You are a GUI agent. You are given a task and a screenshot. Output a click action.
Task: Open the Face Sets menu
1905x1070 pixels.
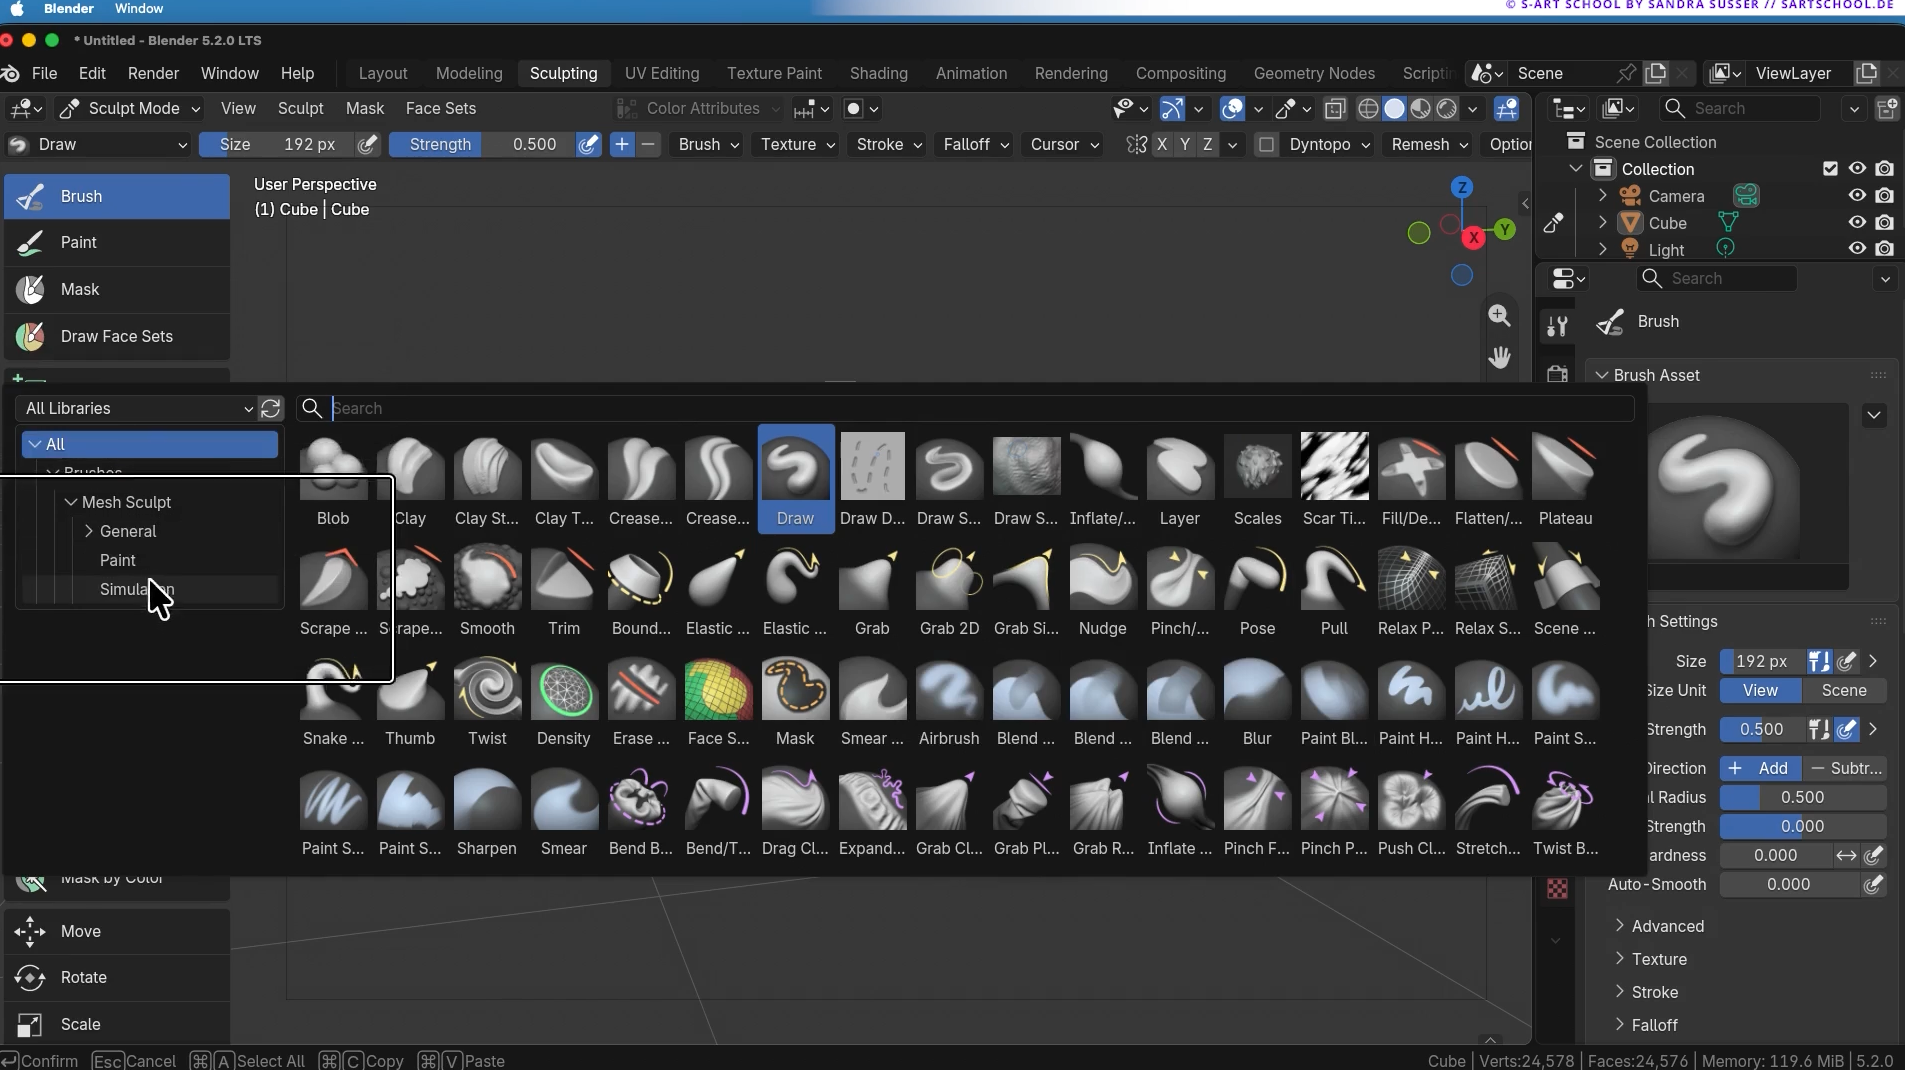[440, 108]
